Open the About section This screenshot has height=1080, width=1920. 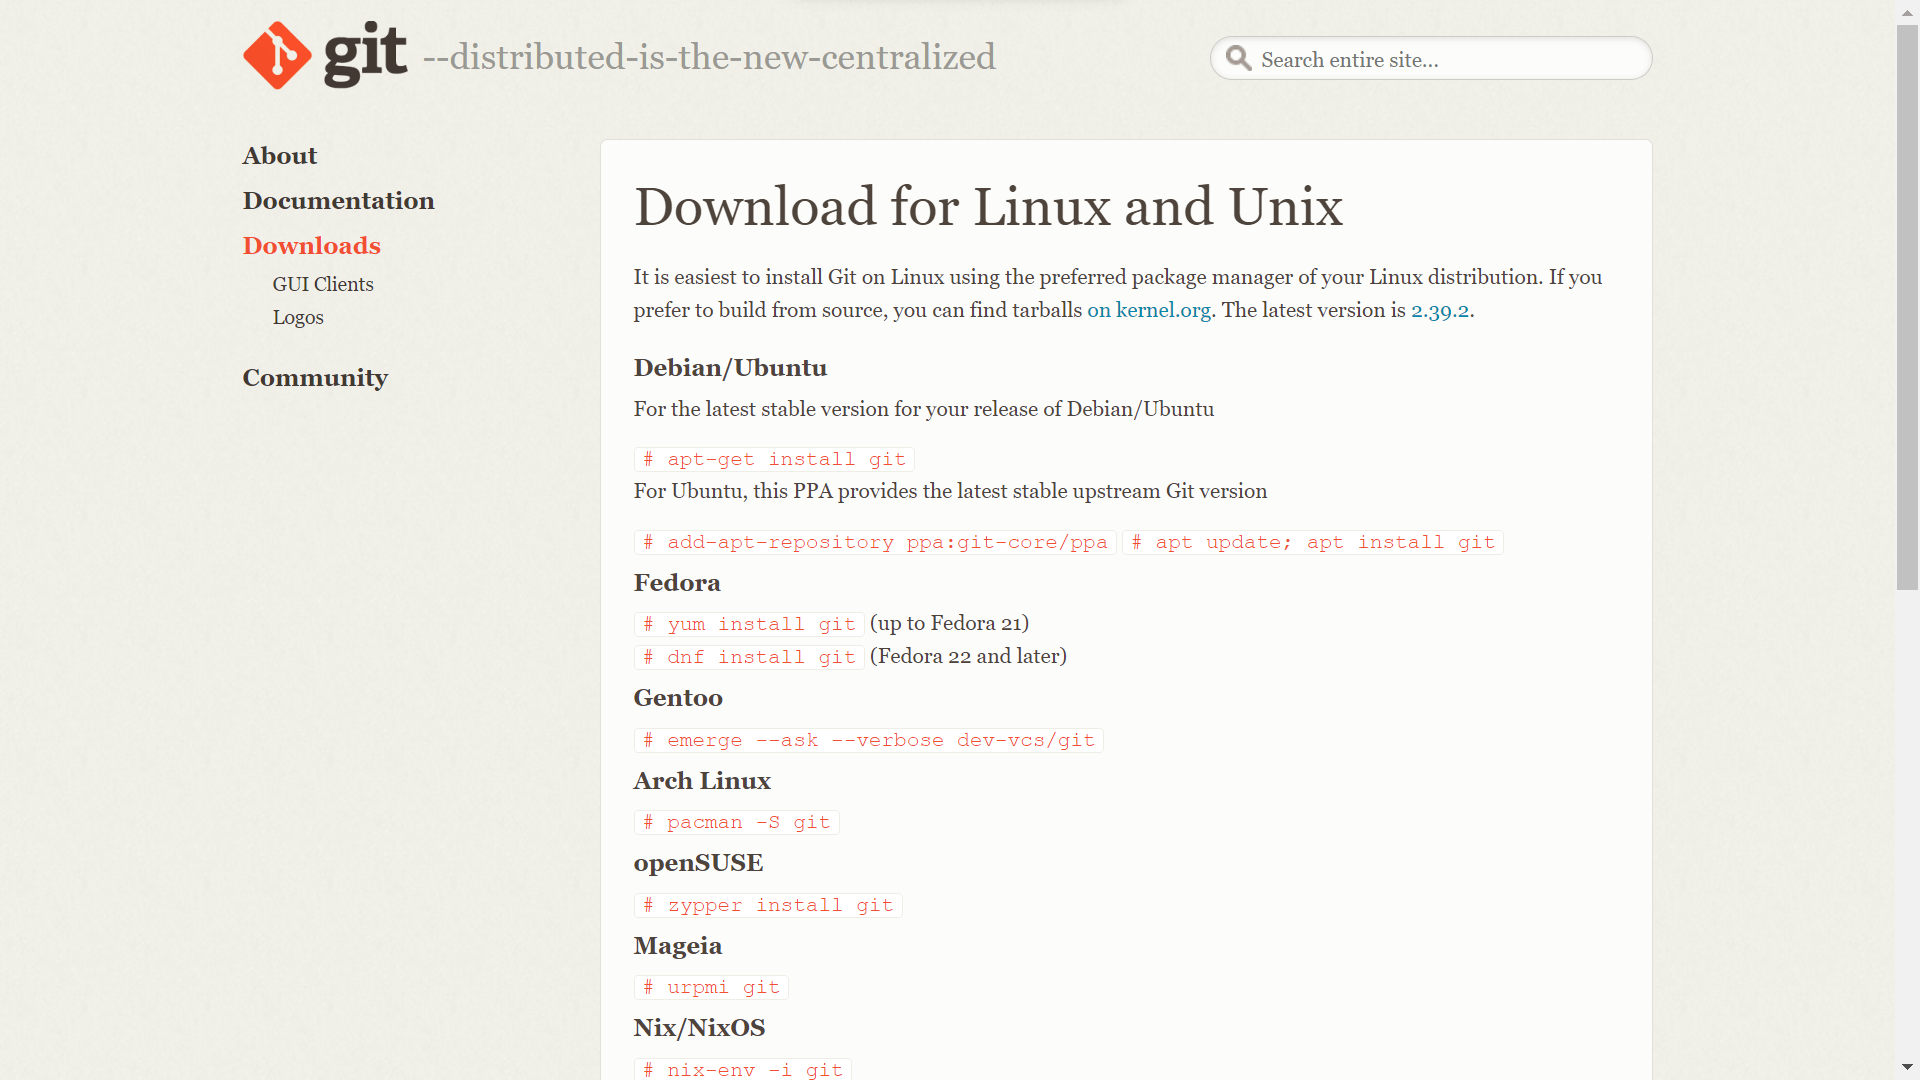tap(279, 156)
